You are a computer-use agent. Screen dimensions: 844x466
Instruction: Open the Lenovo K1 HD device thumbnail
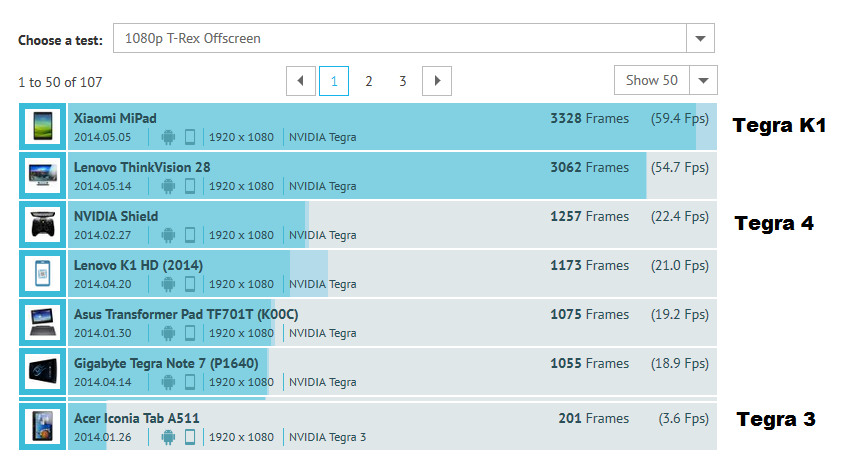coord(43,273)
